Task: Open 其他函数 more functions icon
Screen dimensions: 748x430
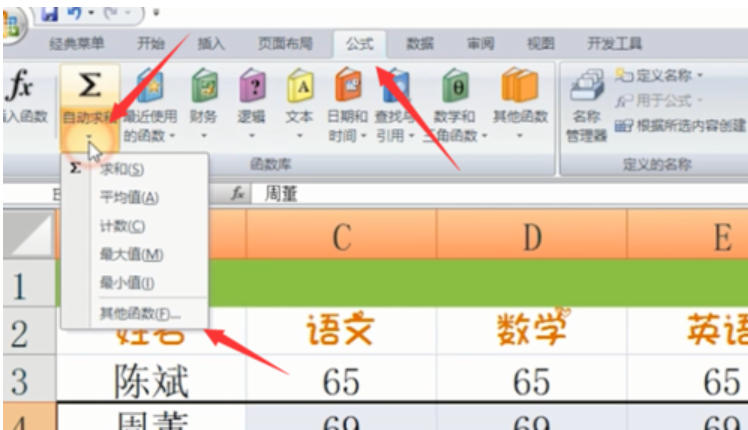Action: click(x=520, y=86)
